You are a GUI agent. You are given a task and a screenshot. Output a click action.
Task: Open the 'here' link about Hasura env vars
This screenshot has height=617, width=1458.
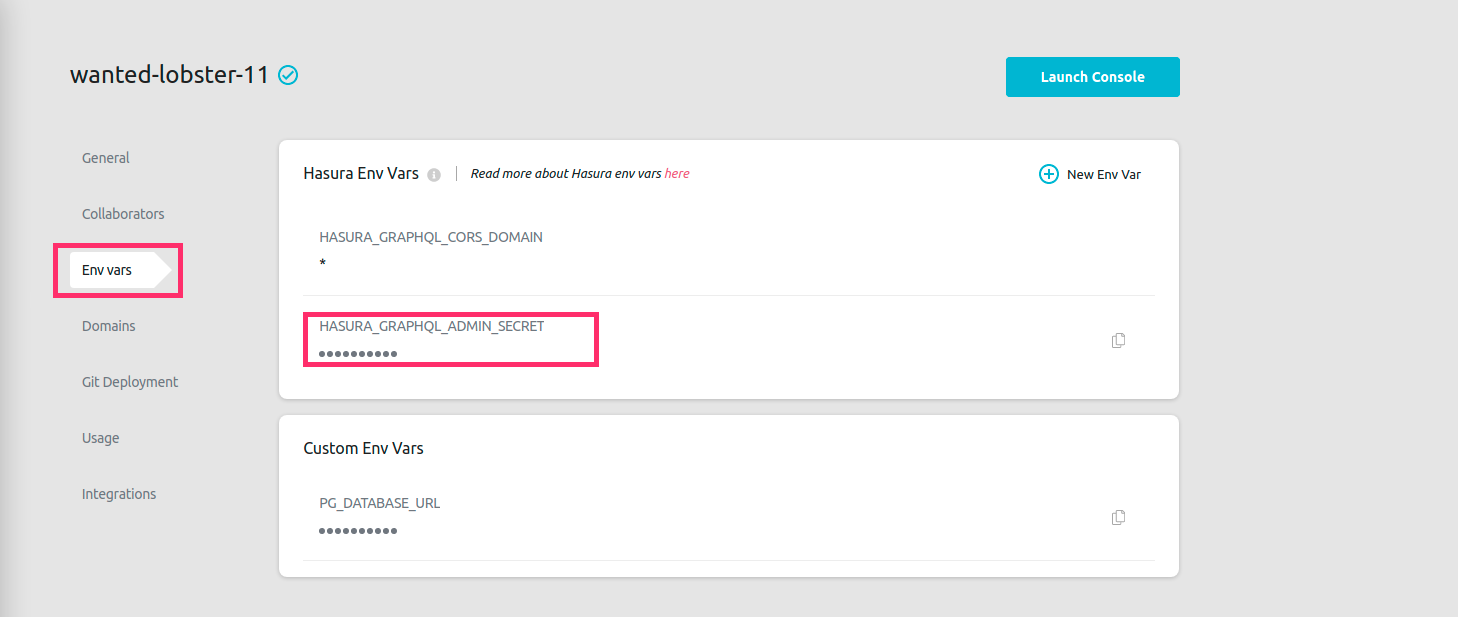[x=677, y=173]
